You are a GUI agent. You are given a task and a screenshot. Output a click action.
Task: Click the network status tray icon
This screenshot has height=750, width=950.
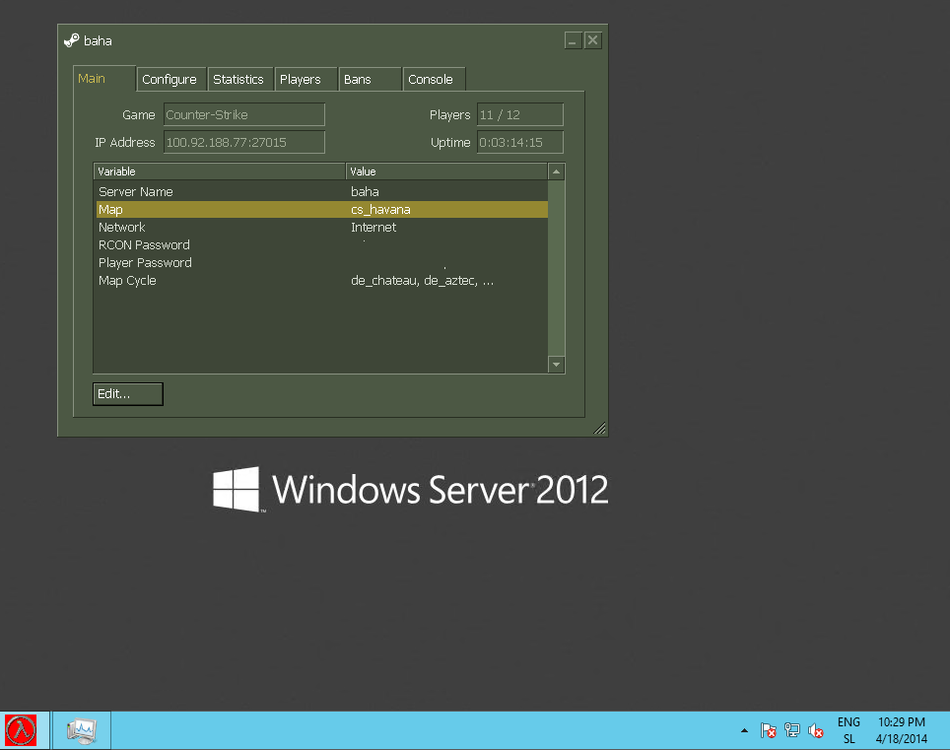tap(792, 730)
